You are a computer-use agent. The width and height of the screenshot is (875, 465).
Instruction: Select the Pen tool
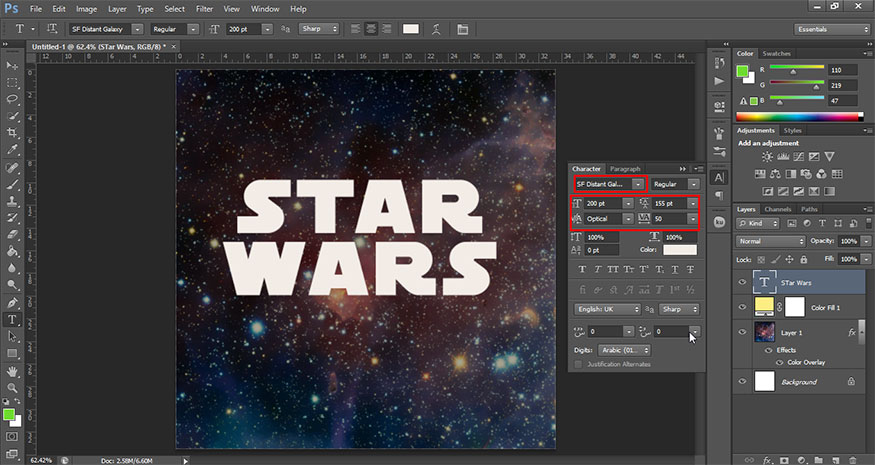(x=12, y=303)
